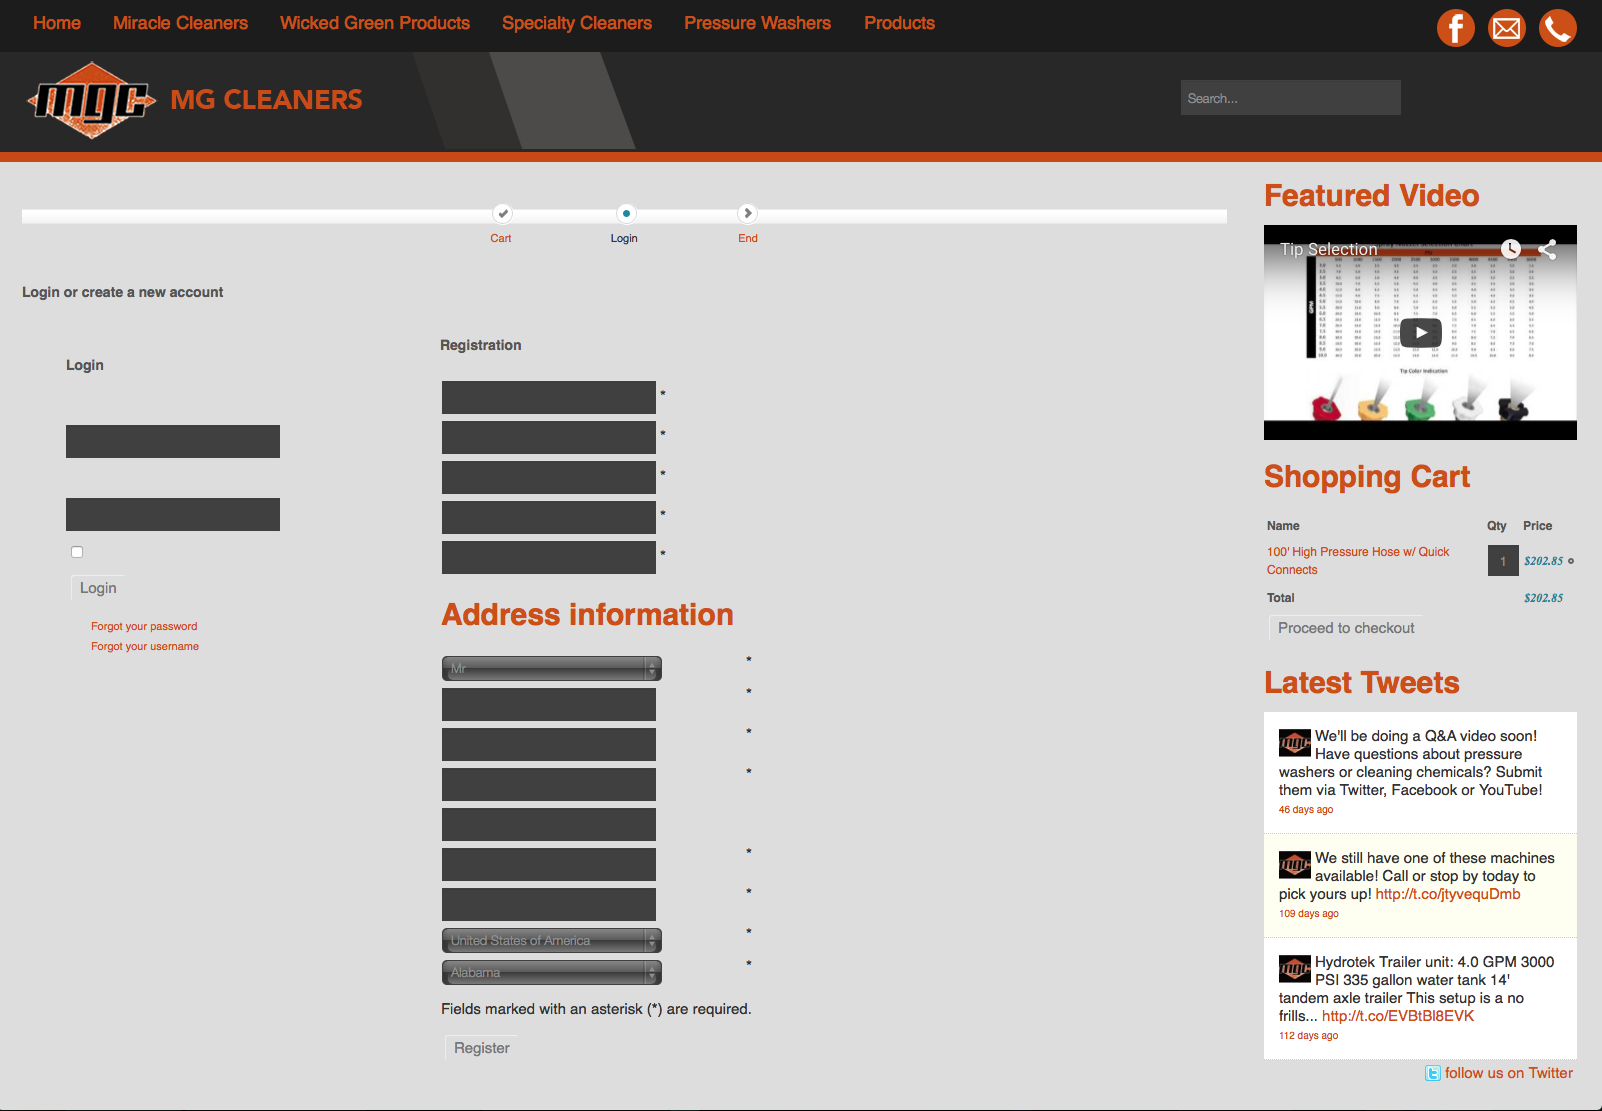This screenshot has width=1602, height=1111.
Task: Open the Facebook page icon
Action: [1456, 28]
